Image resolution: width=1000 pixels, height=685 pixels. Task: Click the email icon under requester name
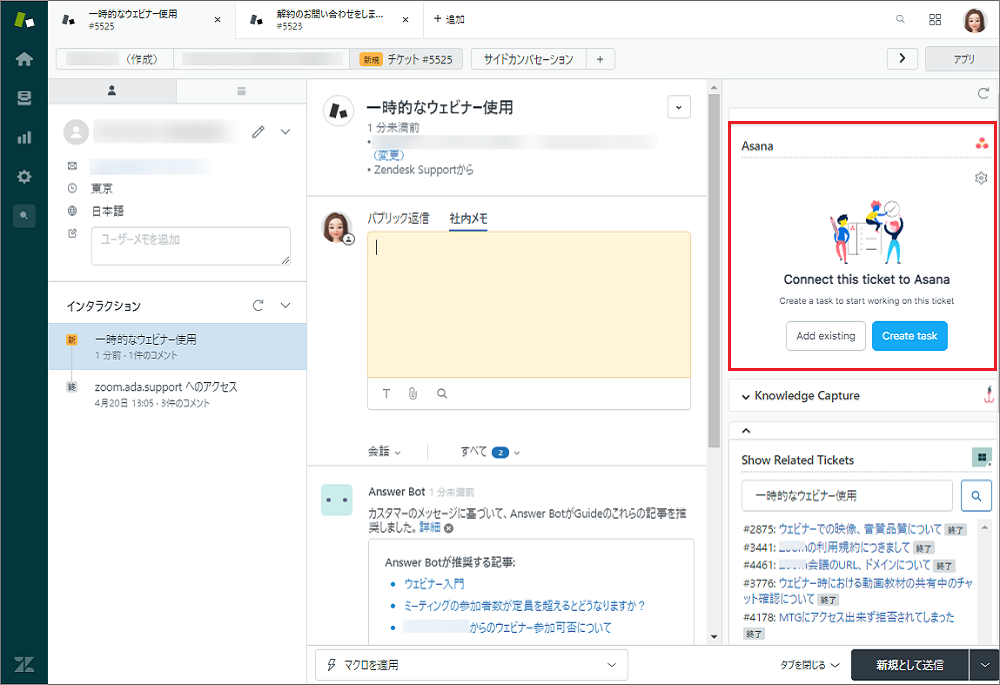point(72,166)
